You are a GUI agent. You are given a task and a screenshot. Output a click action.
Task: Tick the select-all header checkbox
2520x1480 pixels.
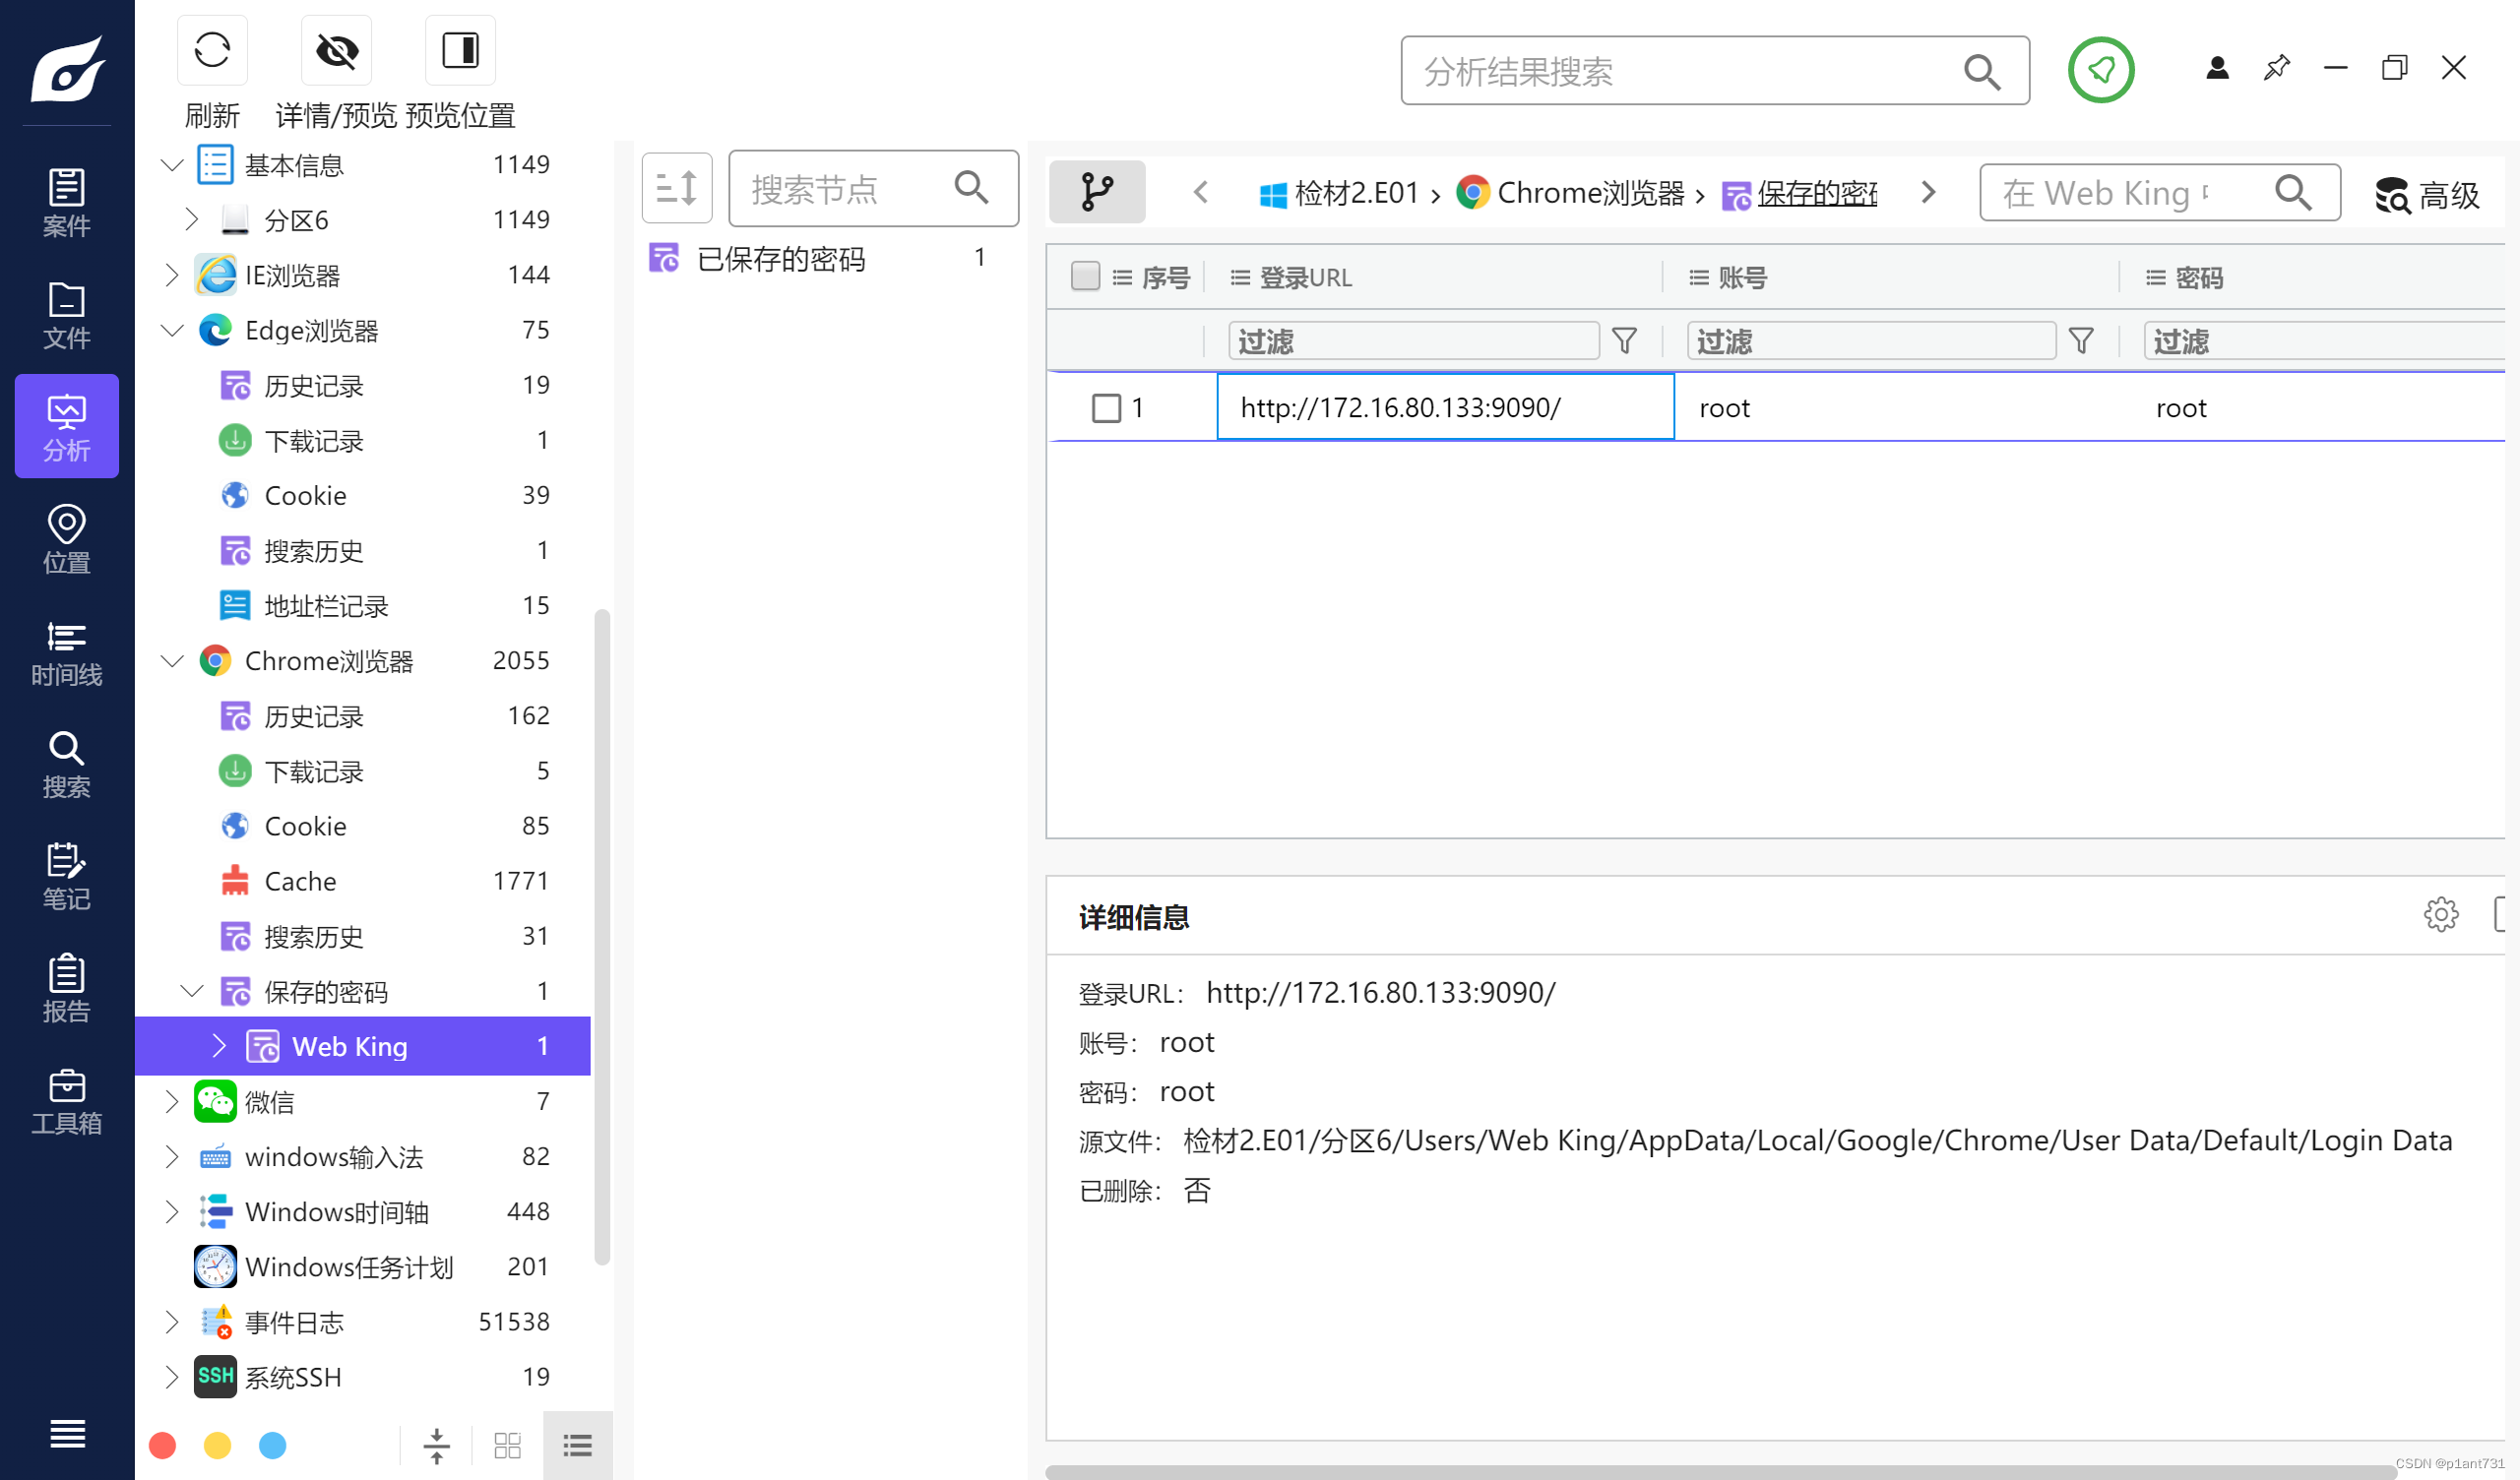1085,277
